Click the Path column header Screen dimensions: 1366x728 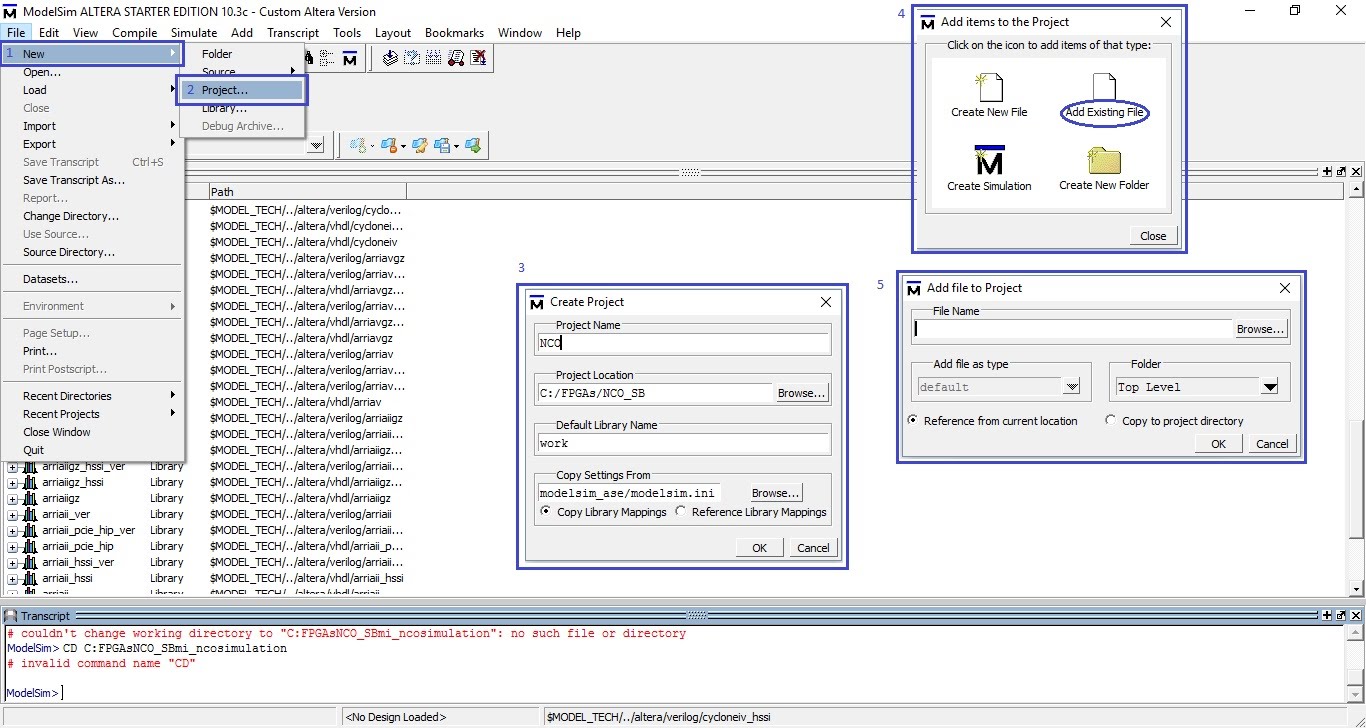click(x=306, y=191)
